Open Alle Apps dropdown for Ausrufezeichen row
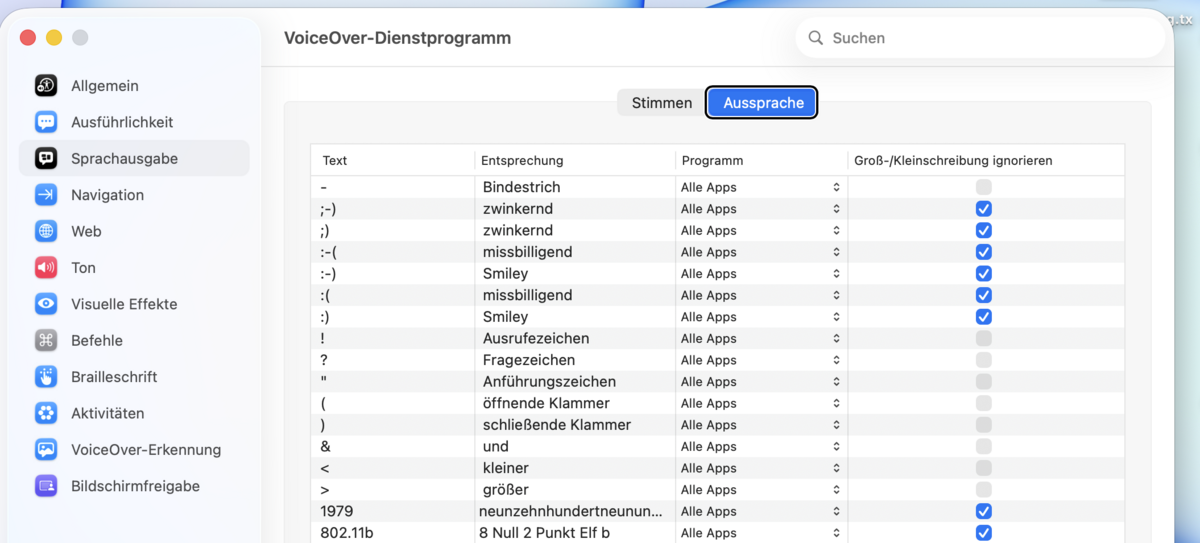The height and width of the screenshot is (543, 1200). click(x=761, y=338)
